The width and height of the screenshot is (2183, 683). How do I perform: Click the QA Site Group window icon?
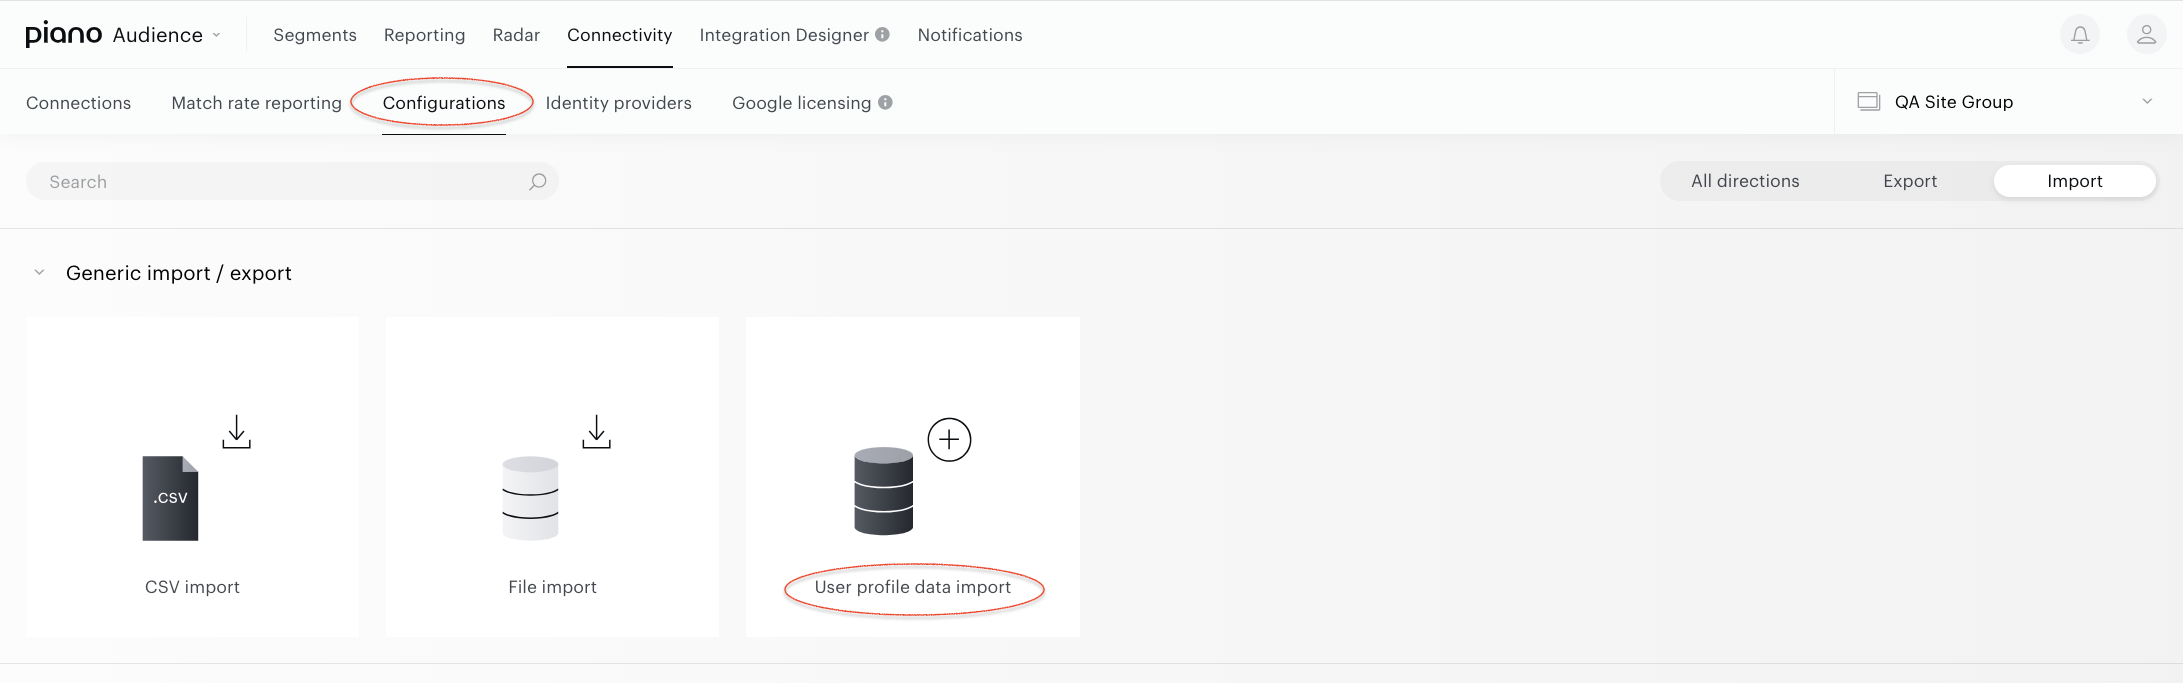[x=1869, y=101]
